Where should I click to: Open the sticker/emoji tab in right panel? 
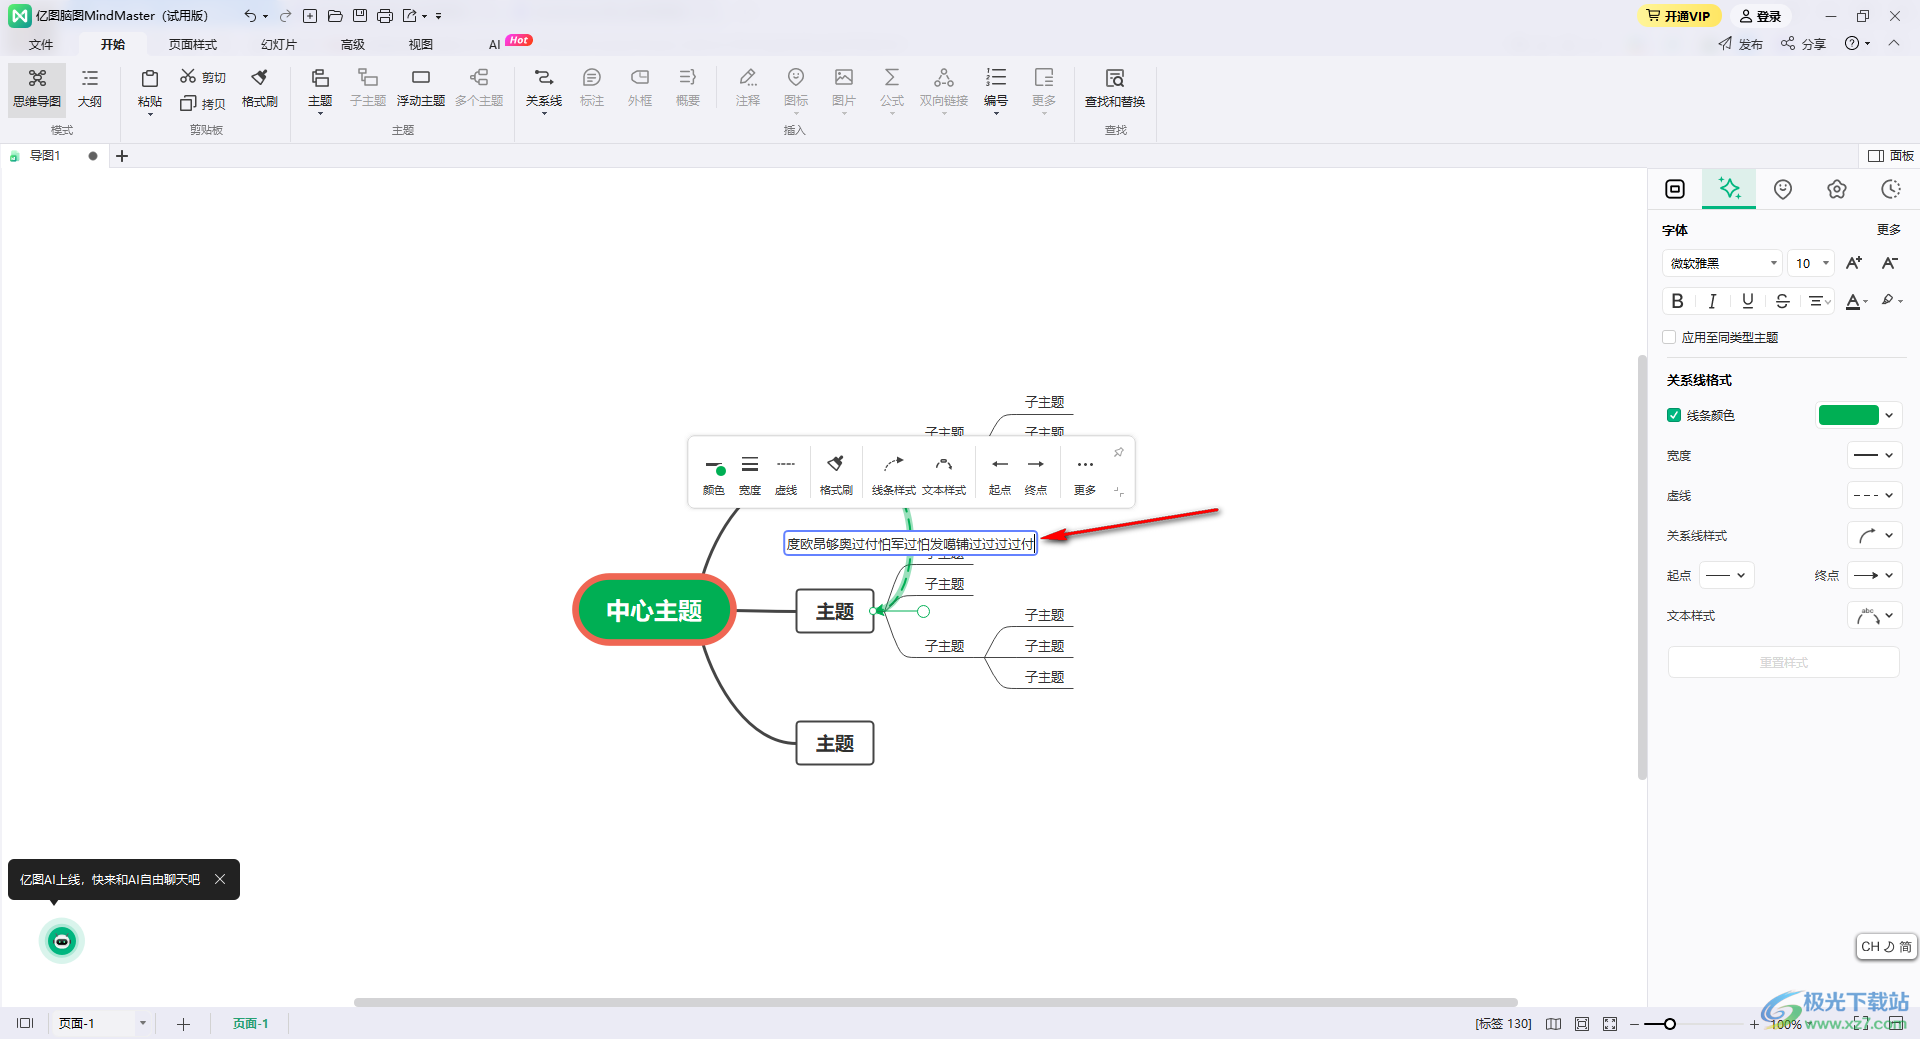1783,189
